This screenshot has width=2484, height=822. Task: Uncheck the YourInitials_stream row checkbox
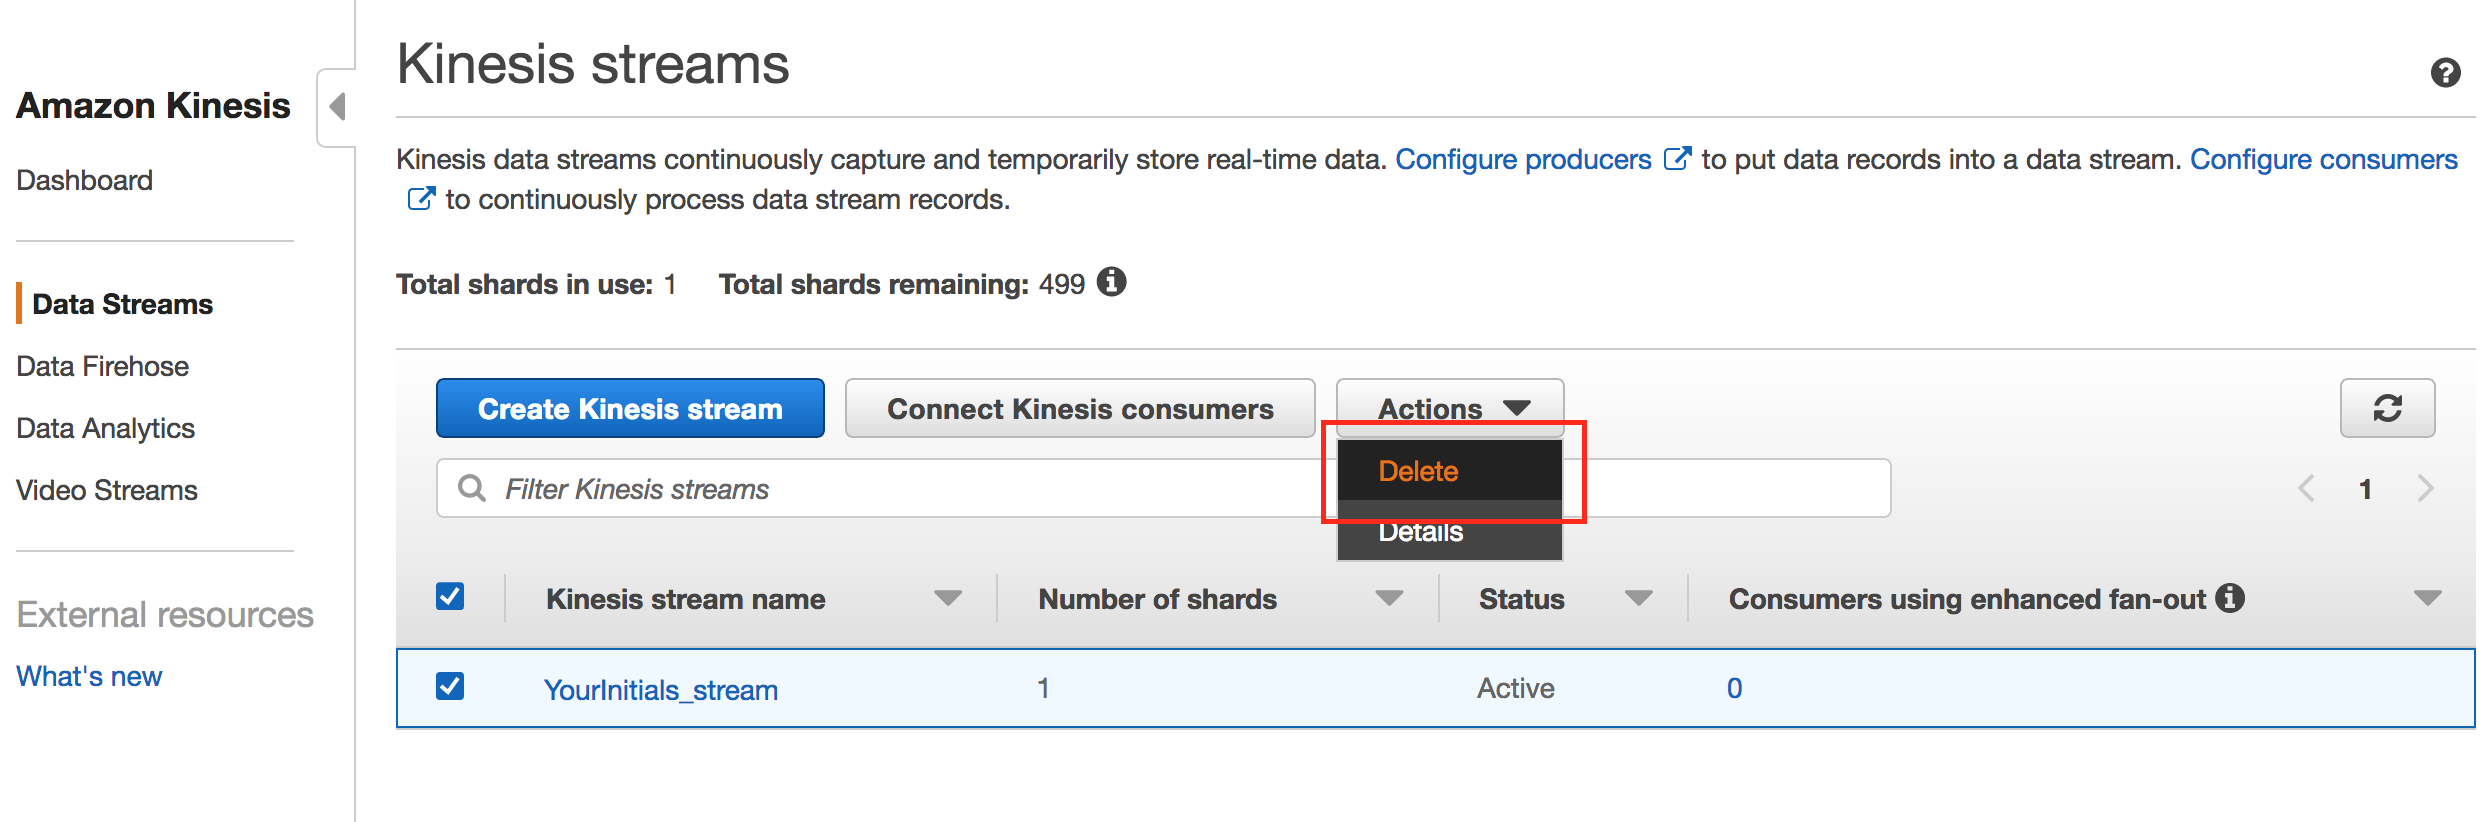450,687
